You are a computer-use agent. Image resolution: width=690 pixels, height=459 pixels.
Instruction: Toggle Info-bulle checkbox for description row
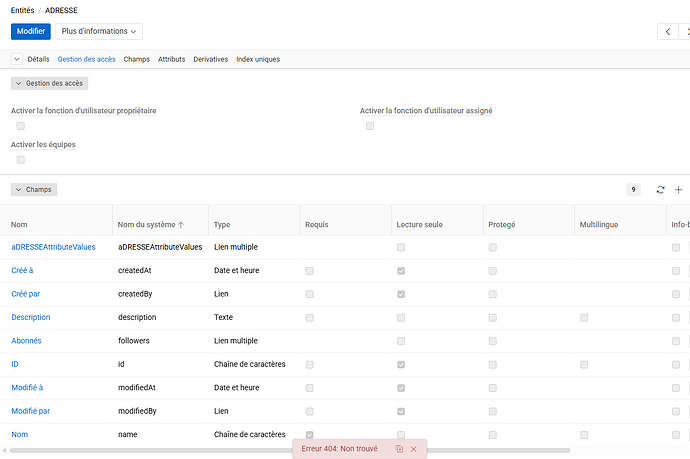(676, 318)
